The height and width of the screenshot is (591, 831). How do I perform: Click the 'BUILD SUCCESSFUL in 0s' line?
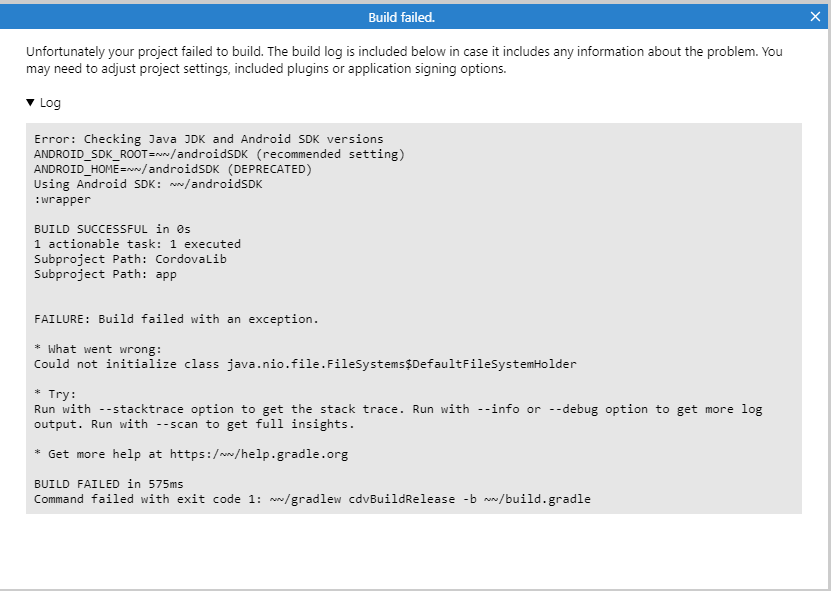[x=112, y=229]
